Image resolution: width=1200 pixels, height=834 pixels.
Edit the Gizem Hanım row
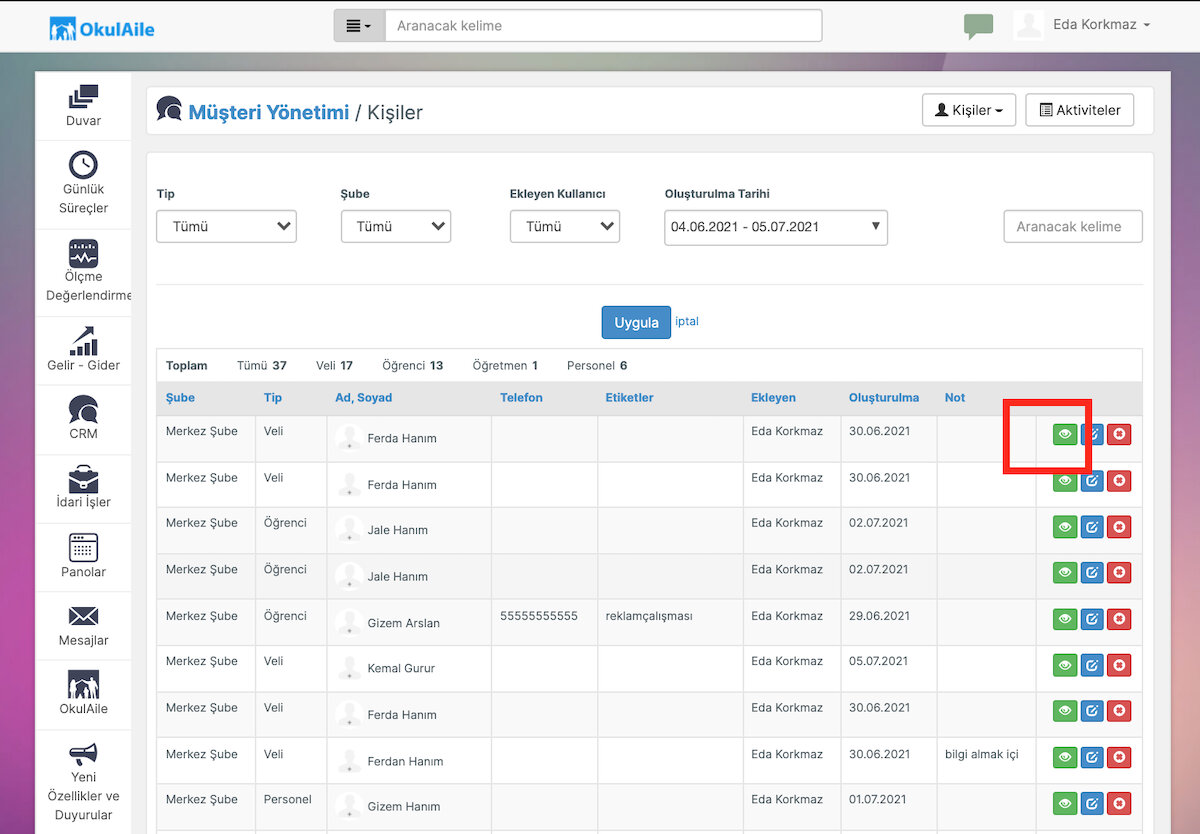1092,803
